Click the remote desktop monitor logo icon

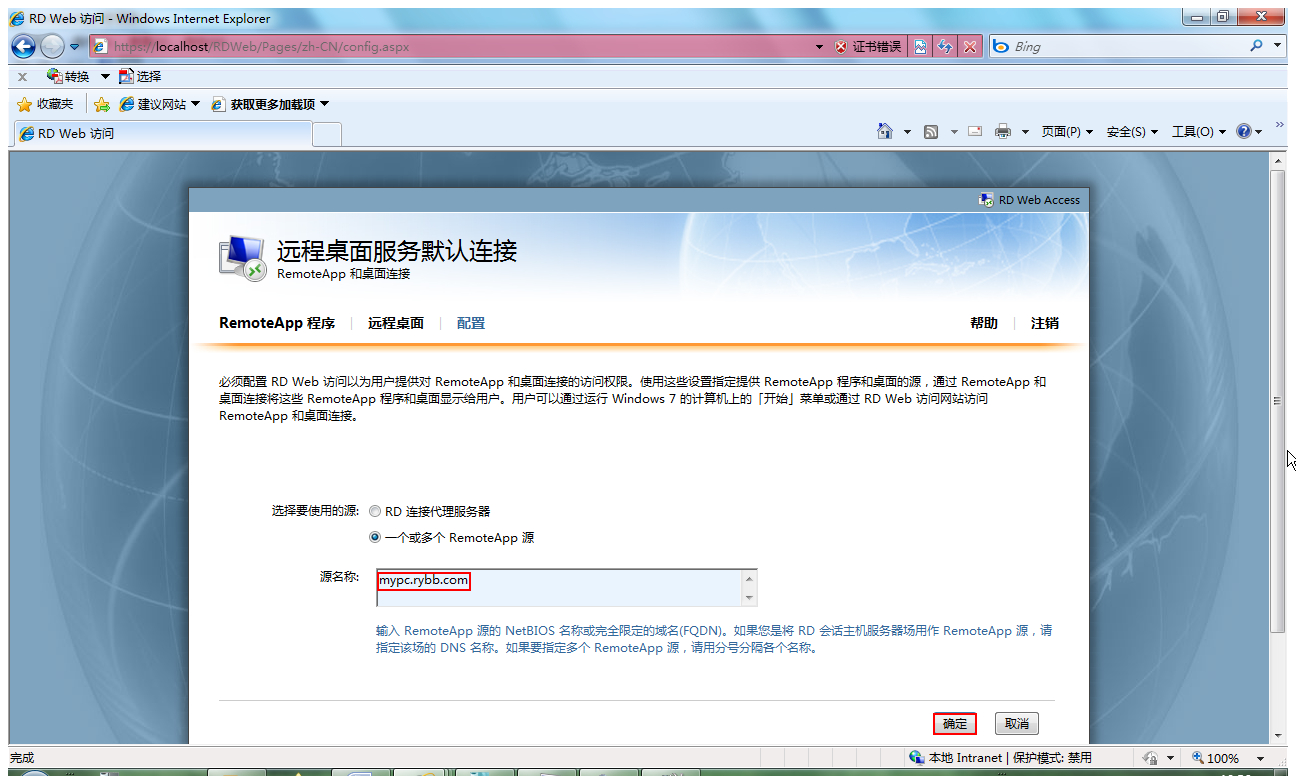click(243, 260)
